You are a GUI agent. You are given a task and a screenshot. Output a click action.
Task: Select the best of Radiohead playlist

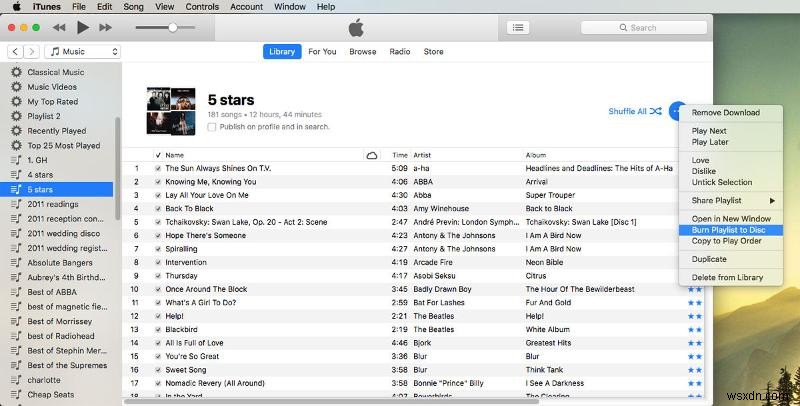(61, 336)
